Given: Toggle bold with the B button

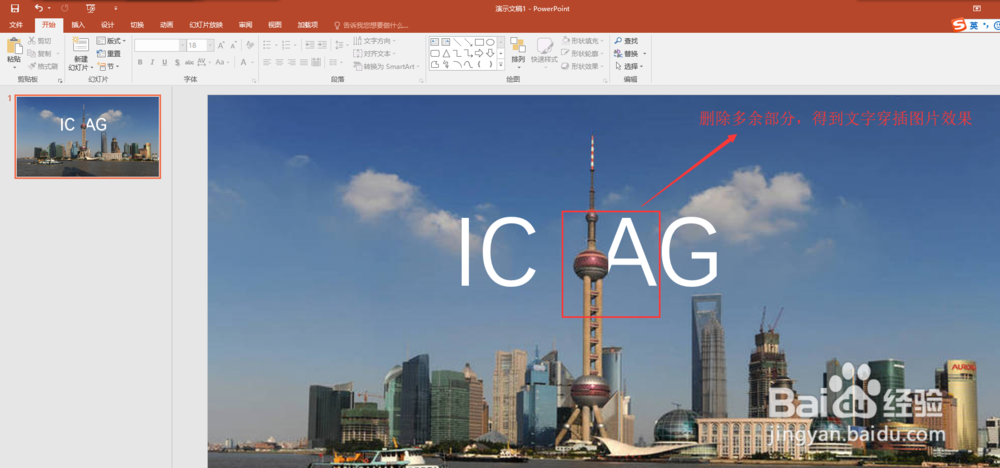Looking at the screenshot, I should [x=140, y=62].
